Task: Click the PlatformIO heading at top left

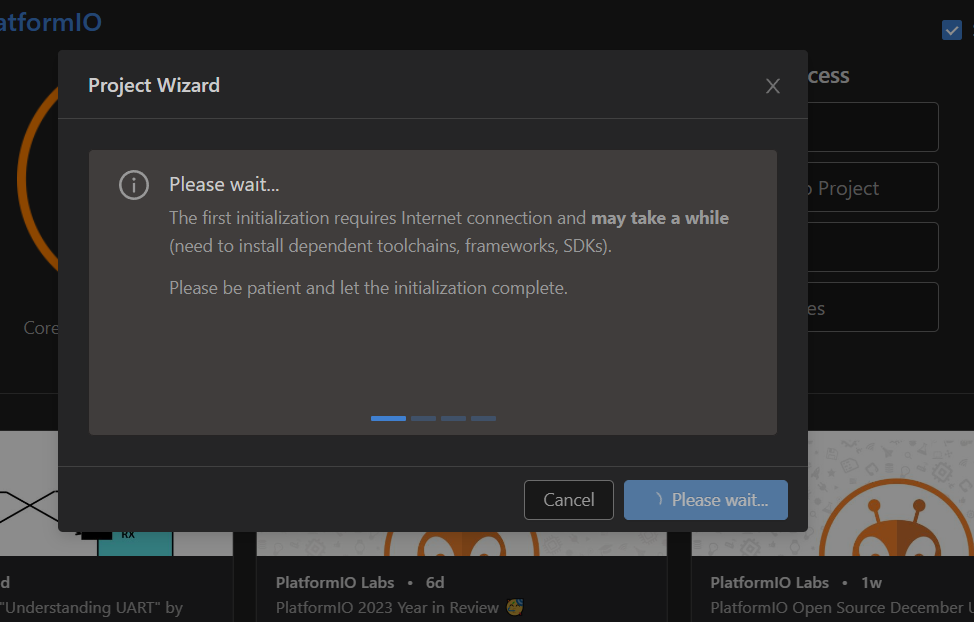Action: click(51, 22)
